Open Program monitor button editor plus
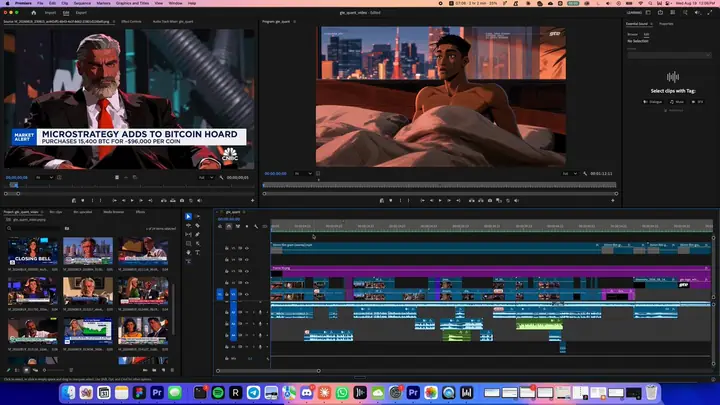This screenshot has height=405, width=720. [x=613, y=201]
